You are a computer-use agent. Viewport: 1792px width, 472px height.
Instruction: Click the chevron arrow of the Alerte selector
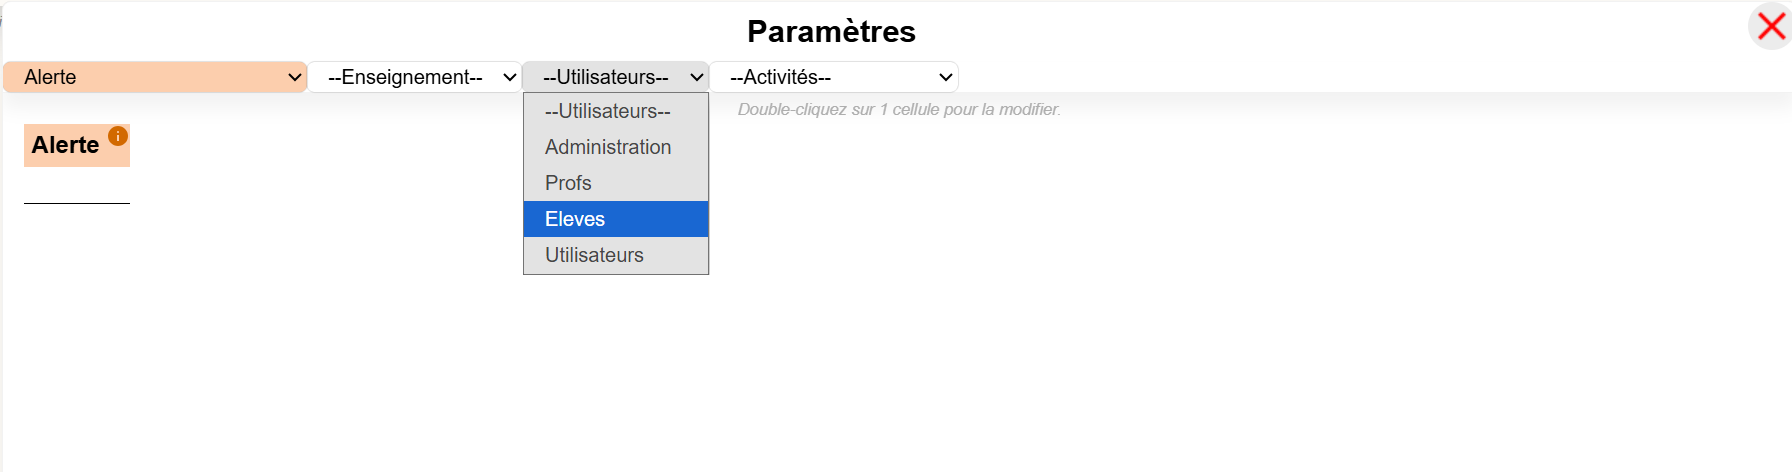click(x=295, y=77)
